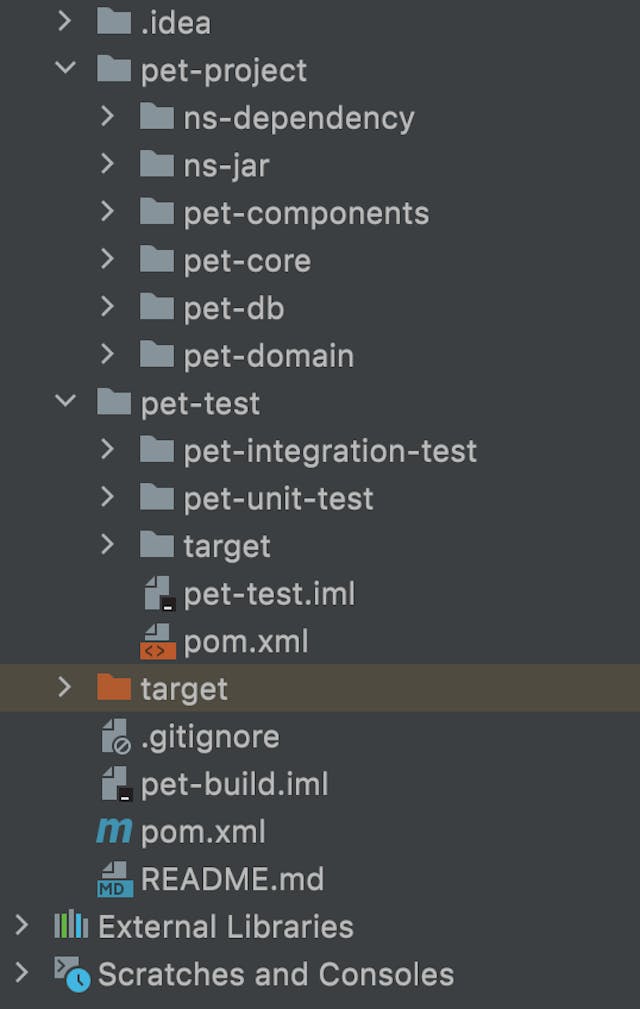Screen dimensions: 640x1009
Task: Expand External Libraries node
Action: click(22, 926)
